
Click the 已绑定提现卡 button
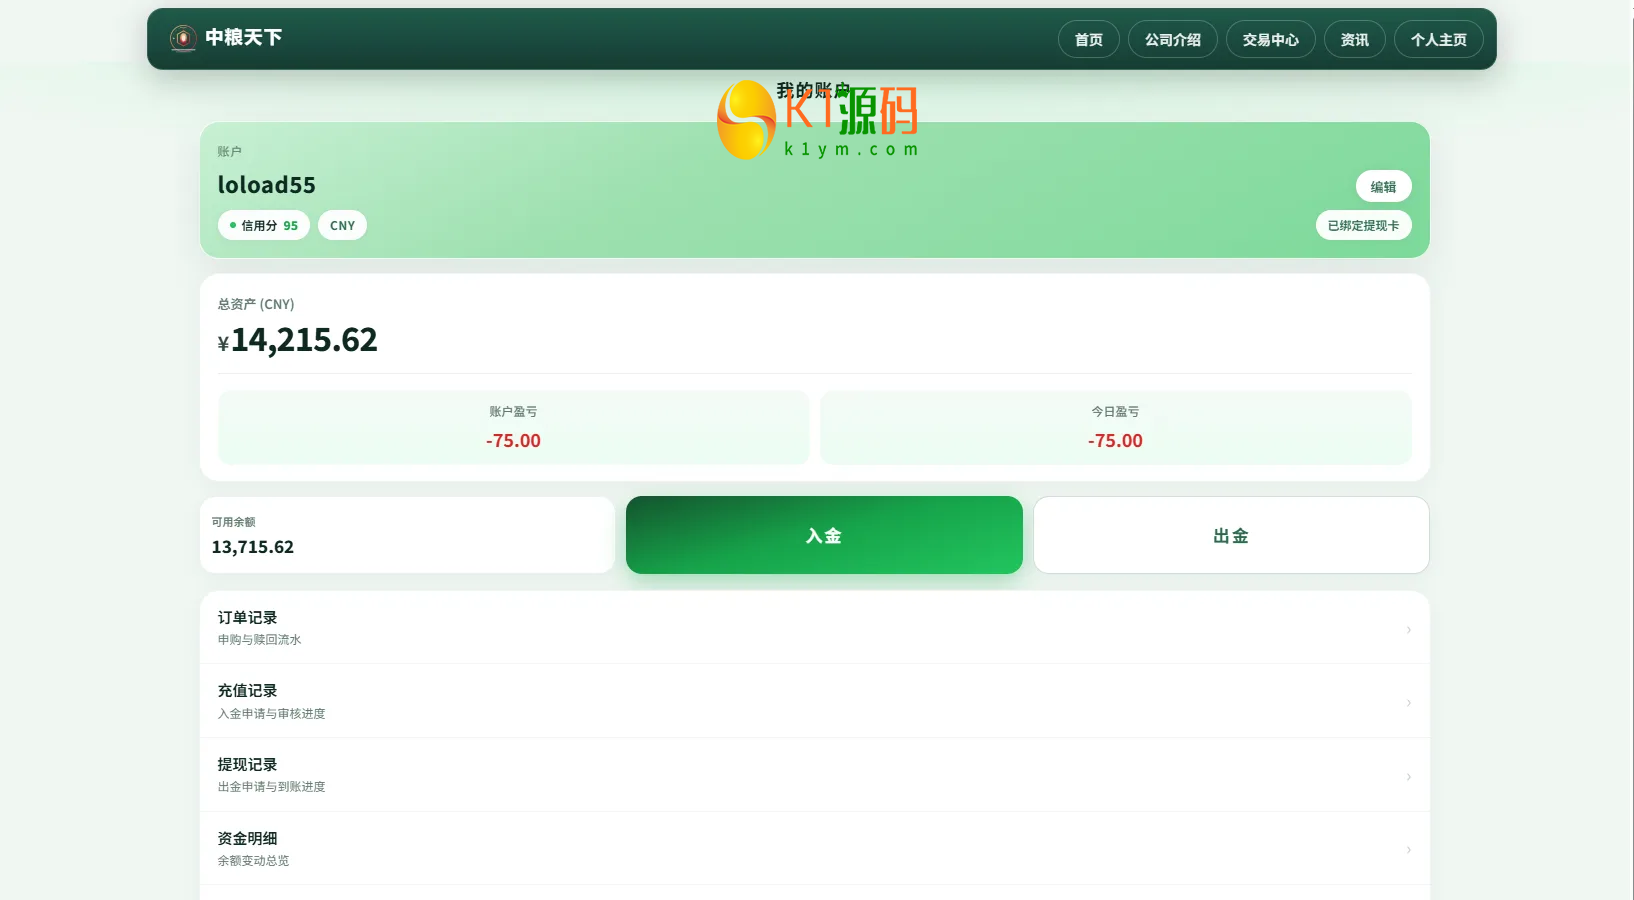tap(1363, 225)
